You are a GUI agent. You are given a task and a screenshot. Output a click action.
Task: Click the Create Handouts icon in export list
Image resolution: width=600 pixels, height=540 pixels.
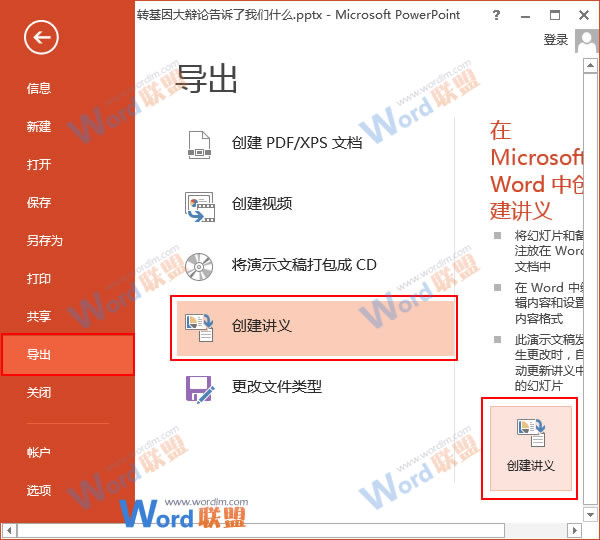[199, 327]
